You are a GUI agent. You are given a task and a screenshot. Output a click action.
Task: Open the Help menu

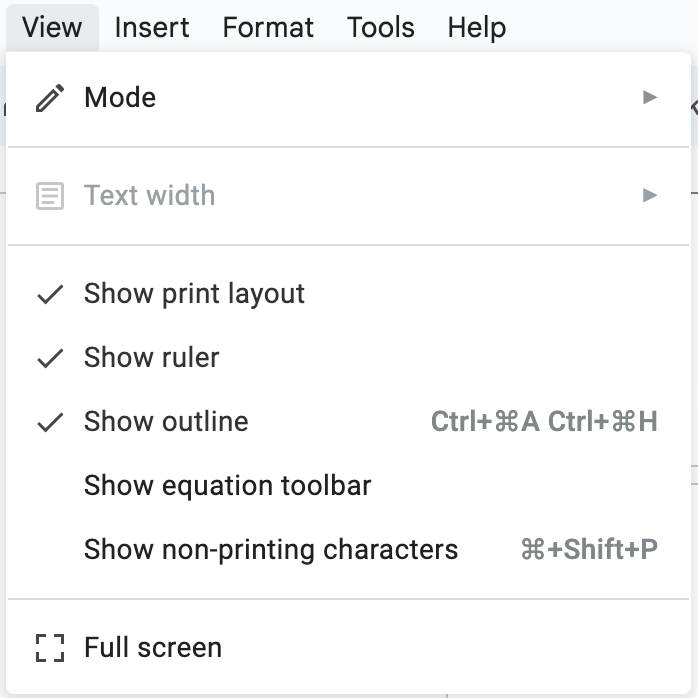click(x=477, y=28)
